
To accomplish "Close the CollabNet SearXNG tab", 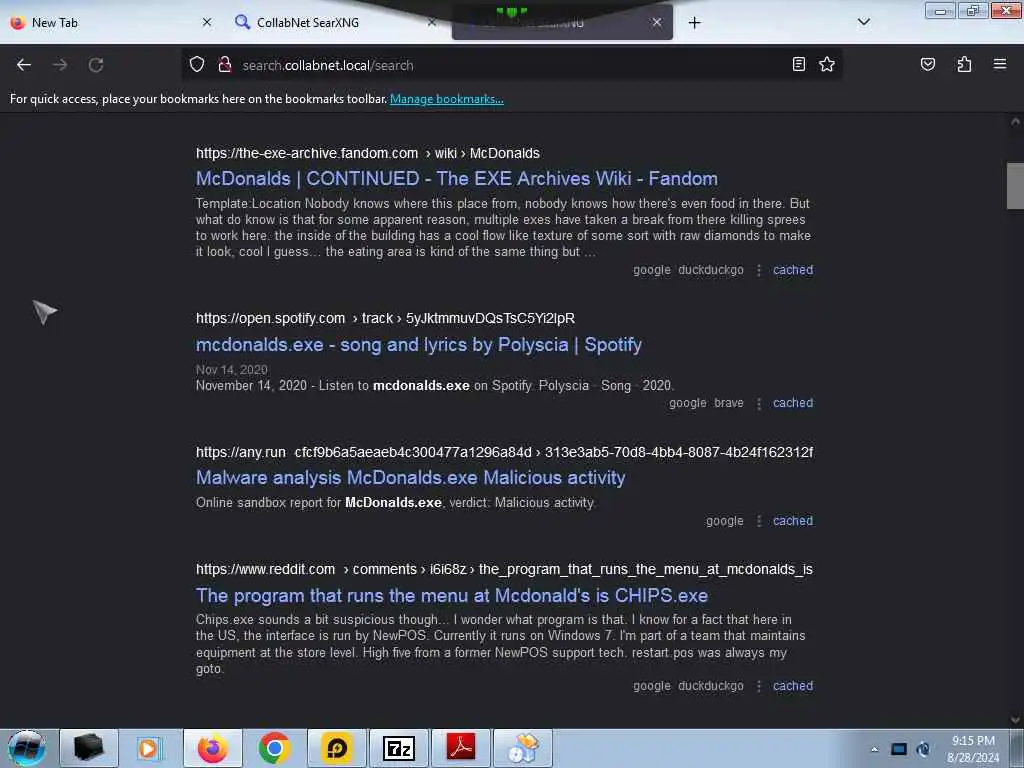I will (432, 22).
